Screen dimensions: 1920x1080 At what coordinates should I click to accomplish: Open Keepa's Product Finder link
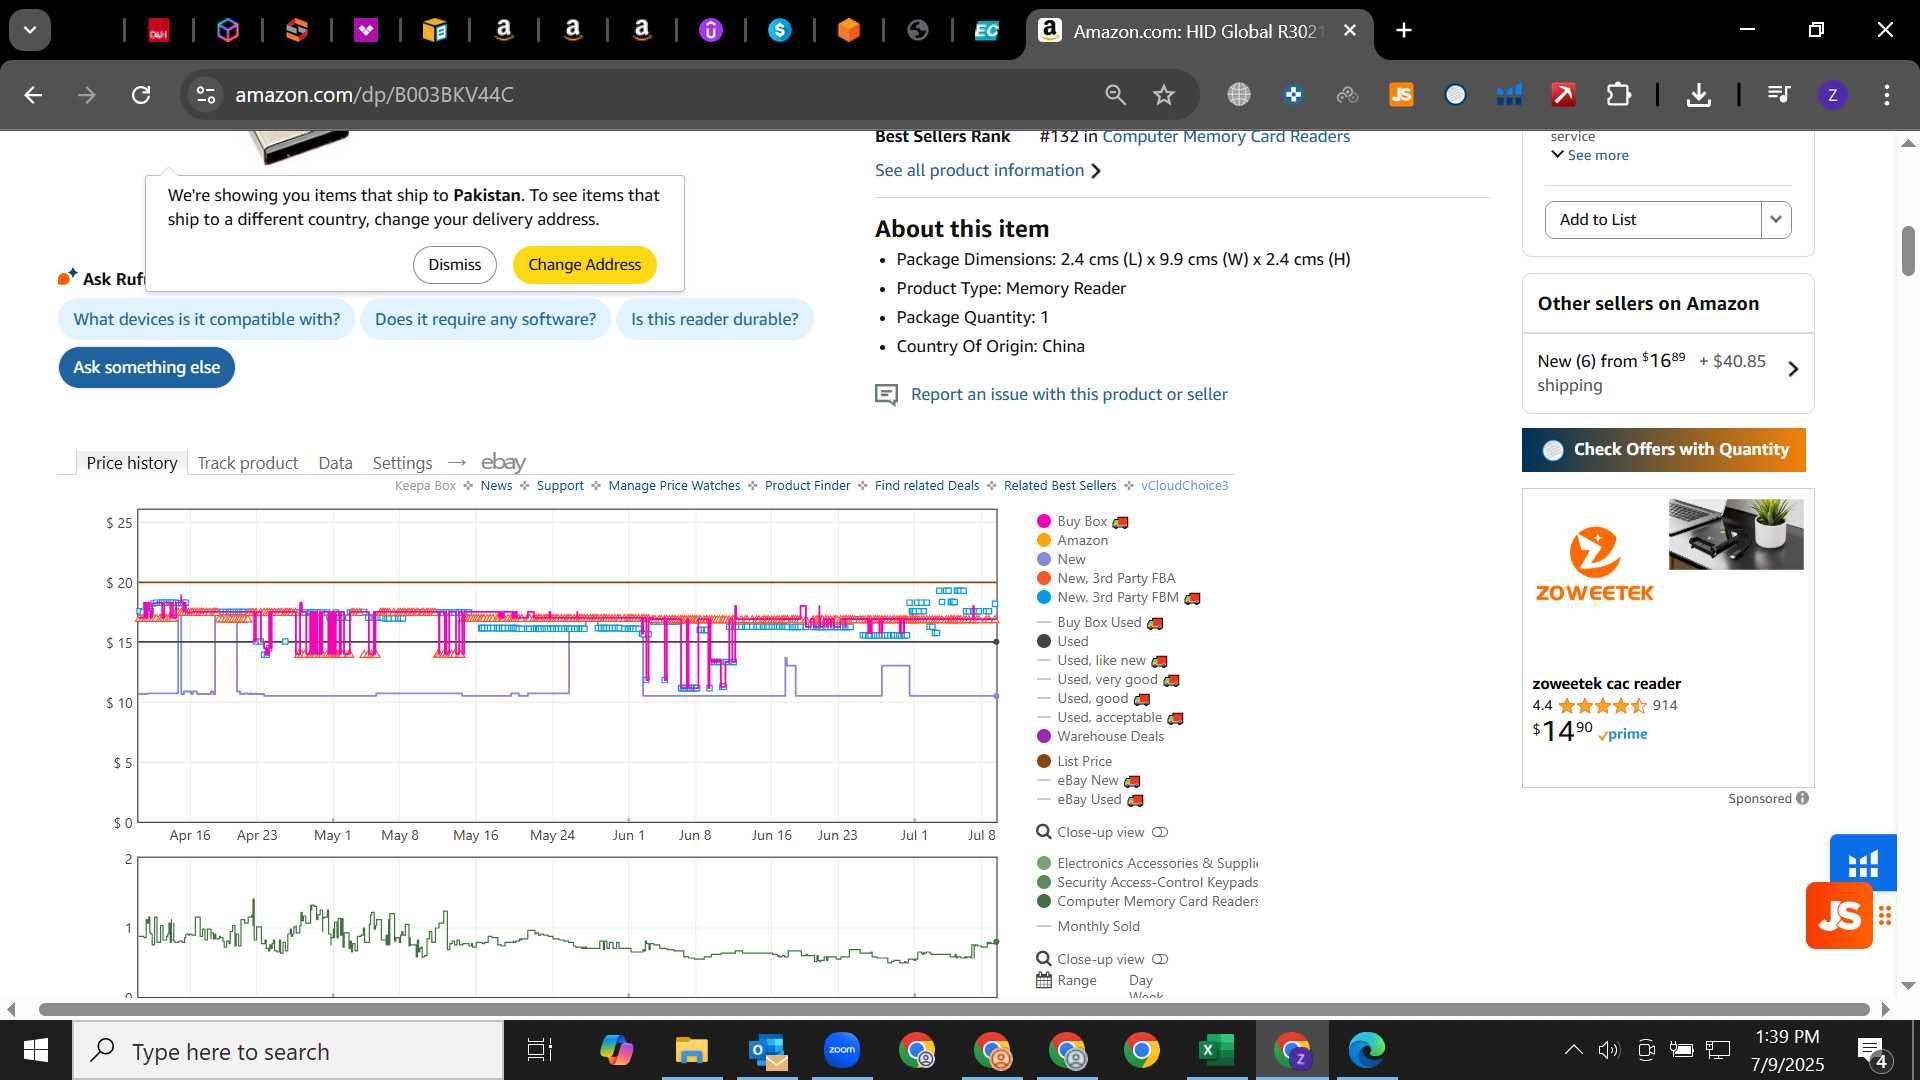click(x=807, y=486)
